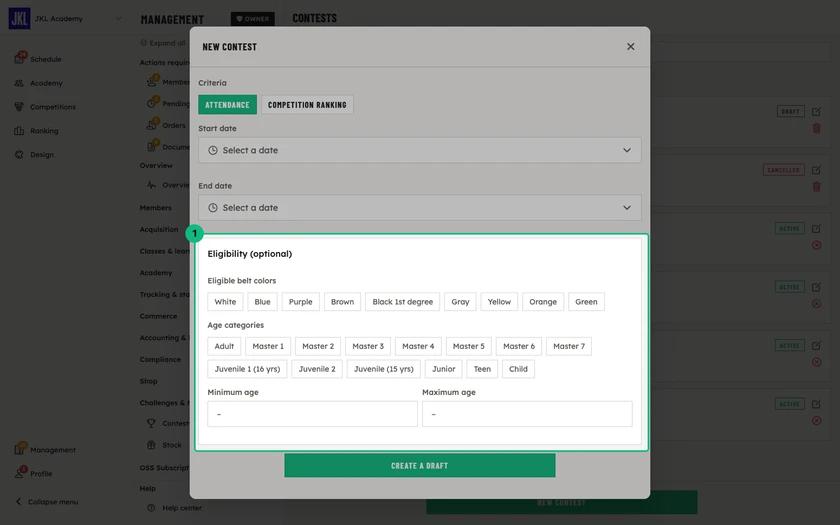Focus the Minimum age field
This screenshot has height=525, width=840.
(312, 414)
